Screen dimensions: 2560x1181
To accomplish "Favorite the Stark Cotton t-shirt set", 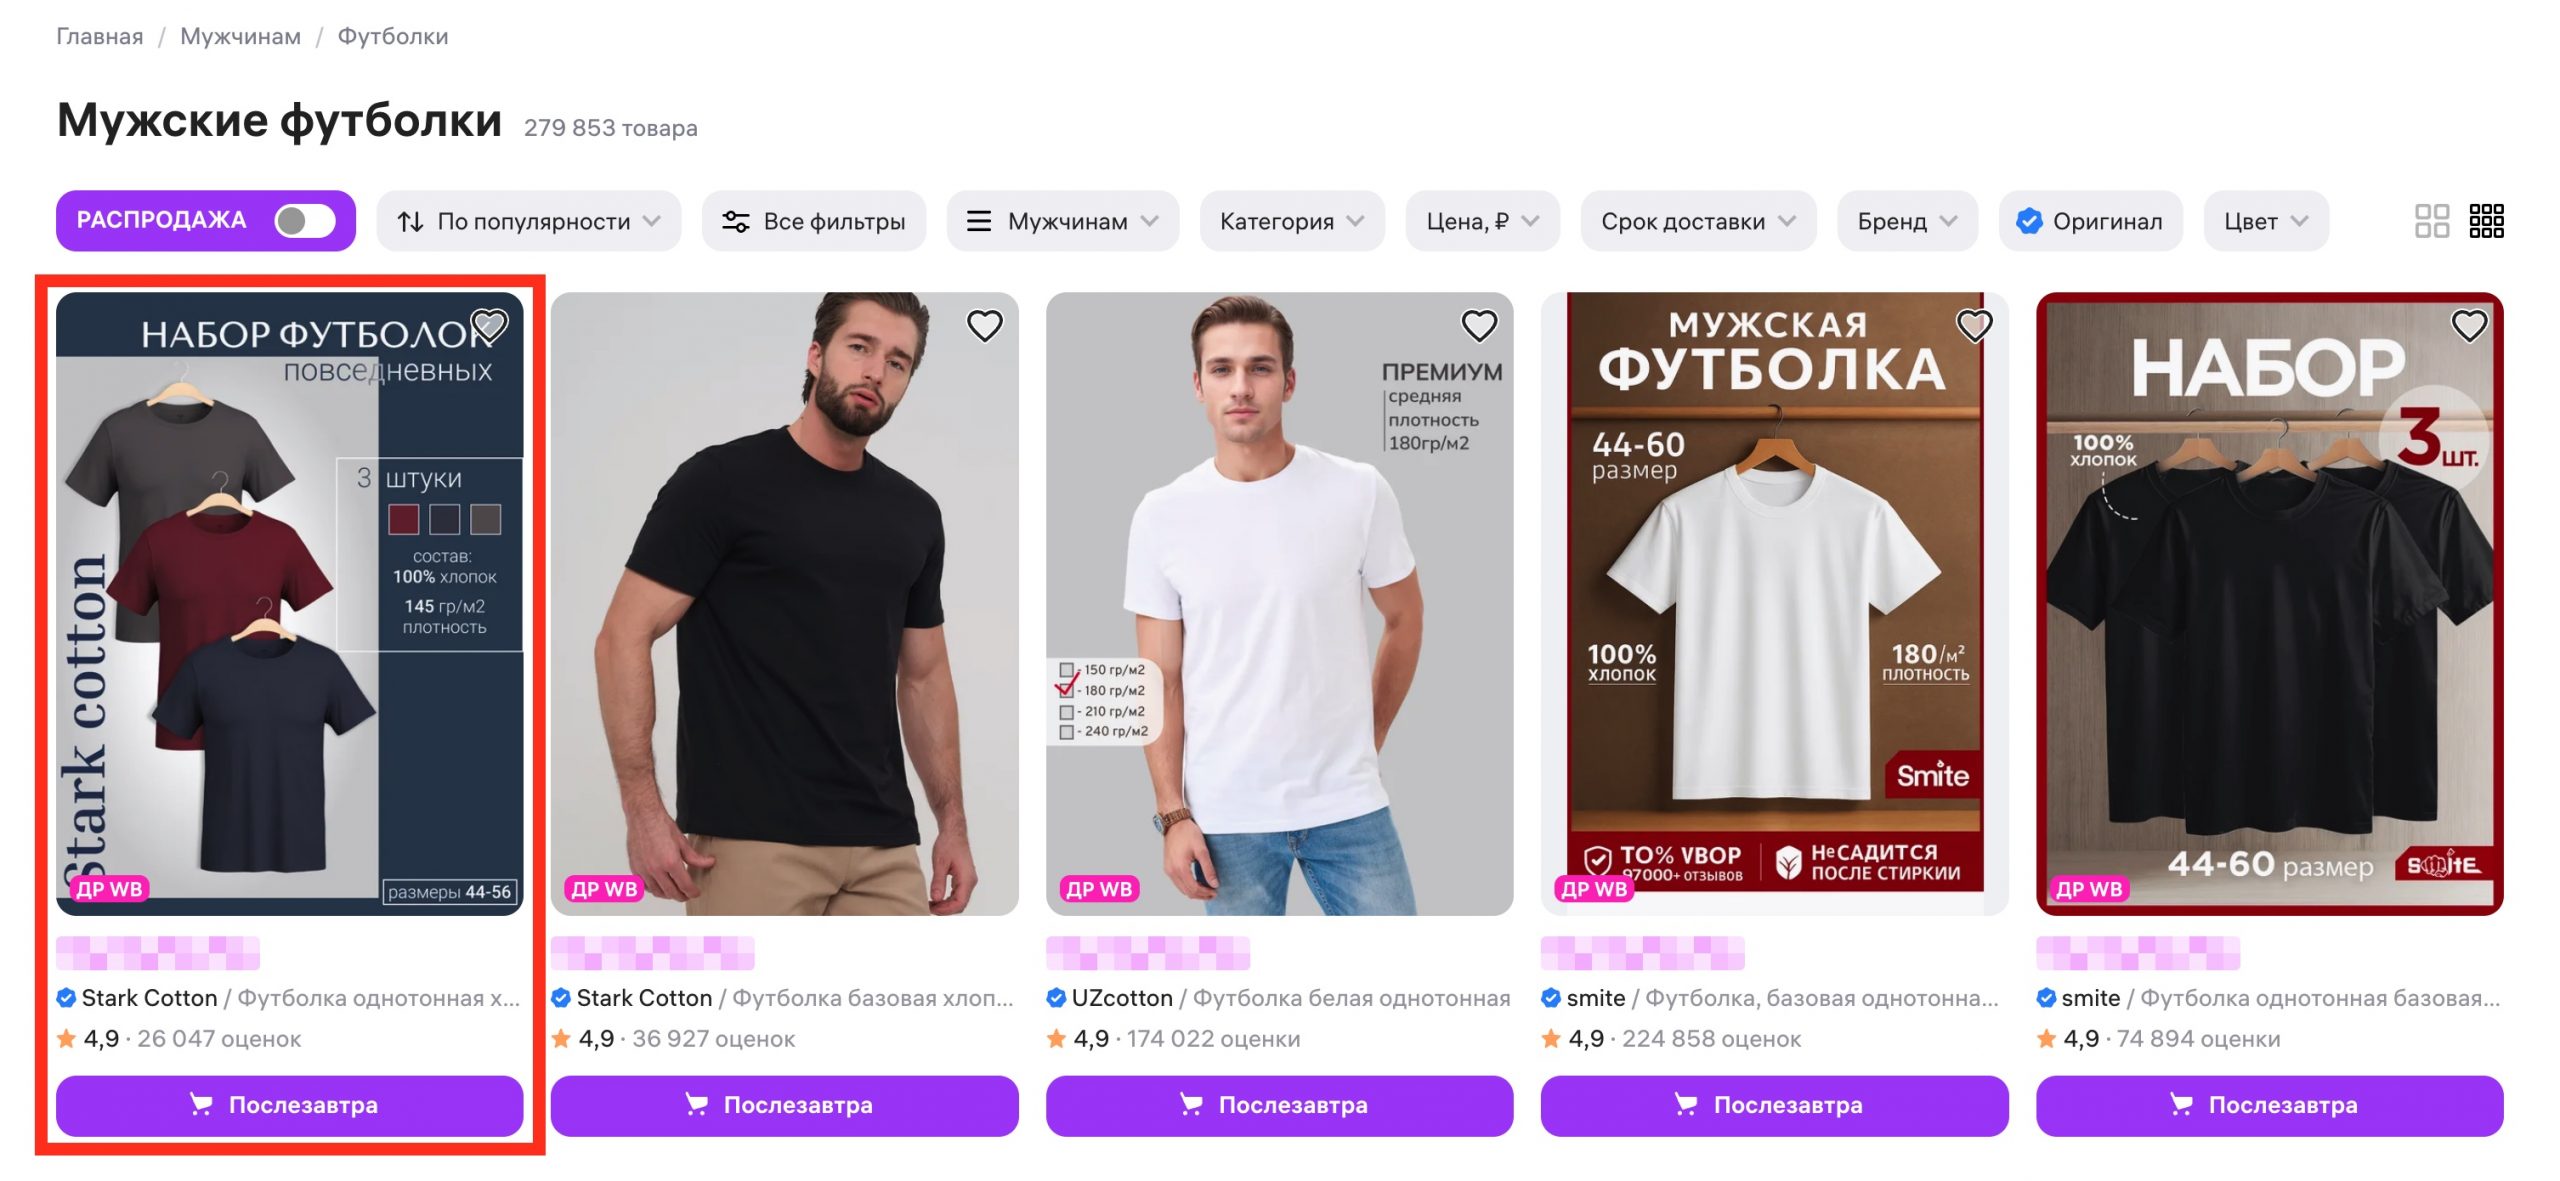I will click(x=489, y=325).
